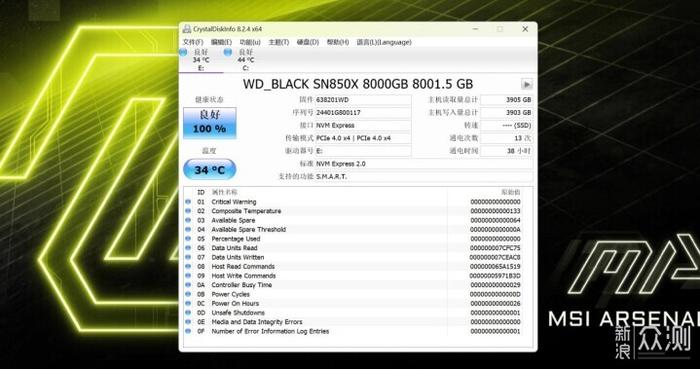Click the 34 °C temperature button
This screenshot has height=369, width=700.
(209, 170)
